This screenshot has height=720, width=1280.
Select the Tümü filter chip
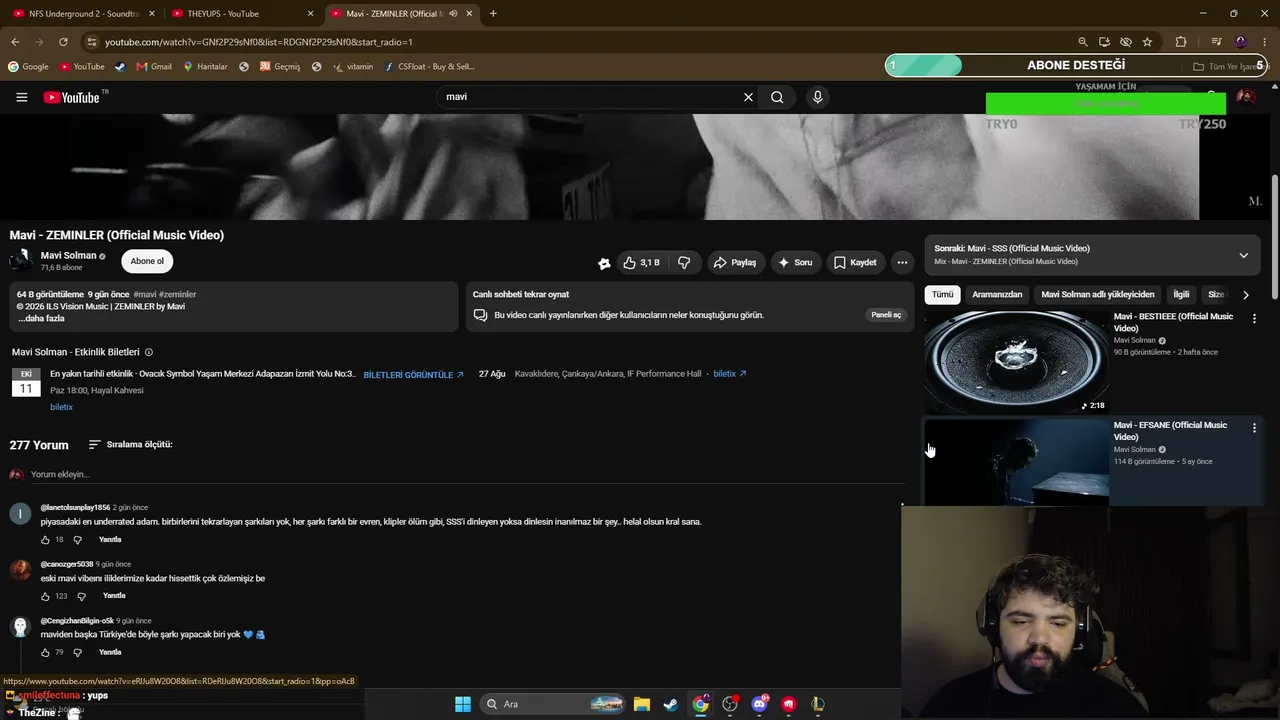point(943,295)
